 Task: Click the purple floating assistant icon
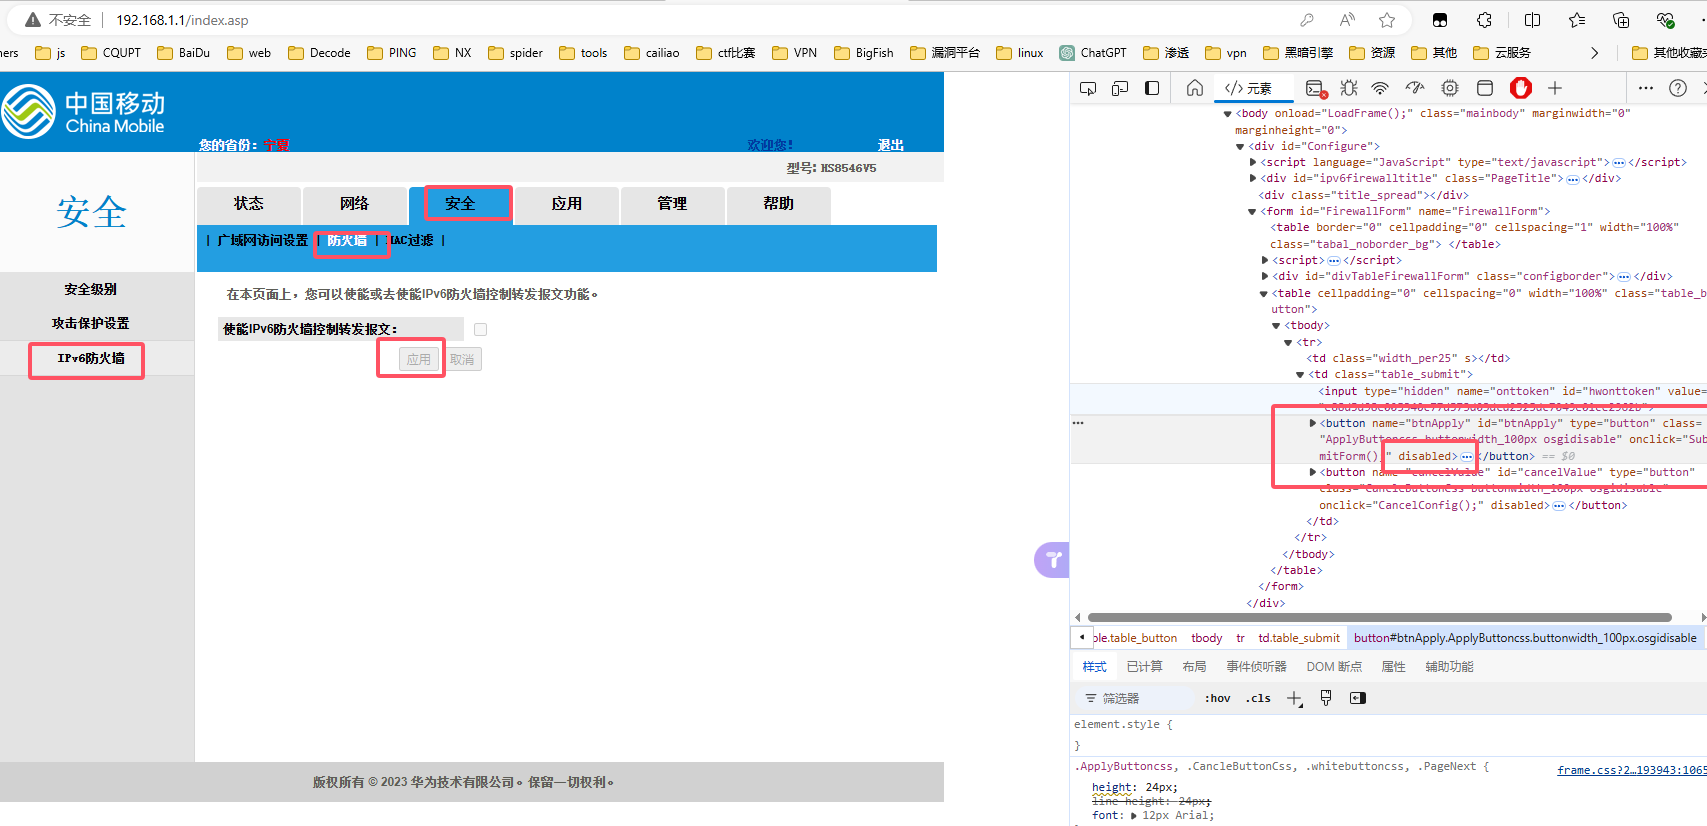click(1052, 560)
